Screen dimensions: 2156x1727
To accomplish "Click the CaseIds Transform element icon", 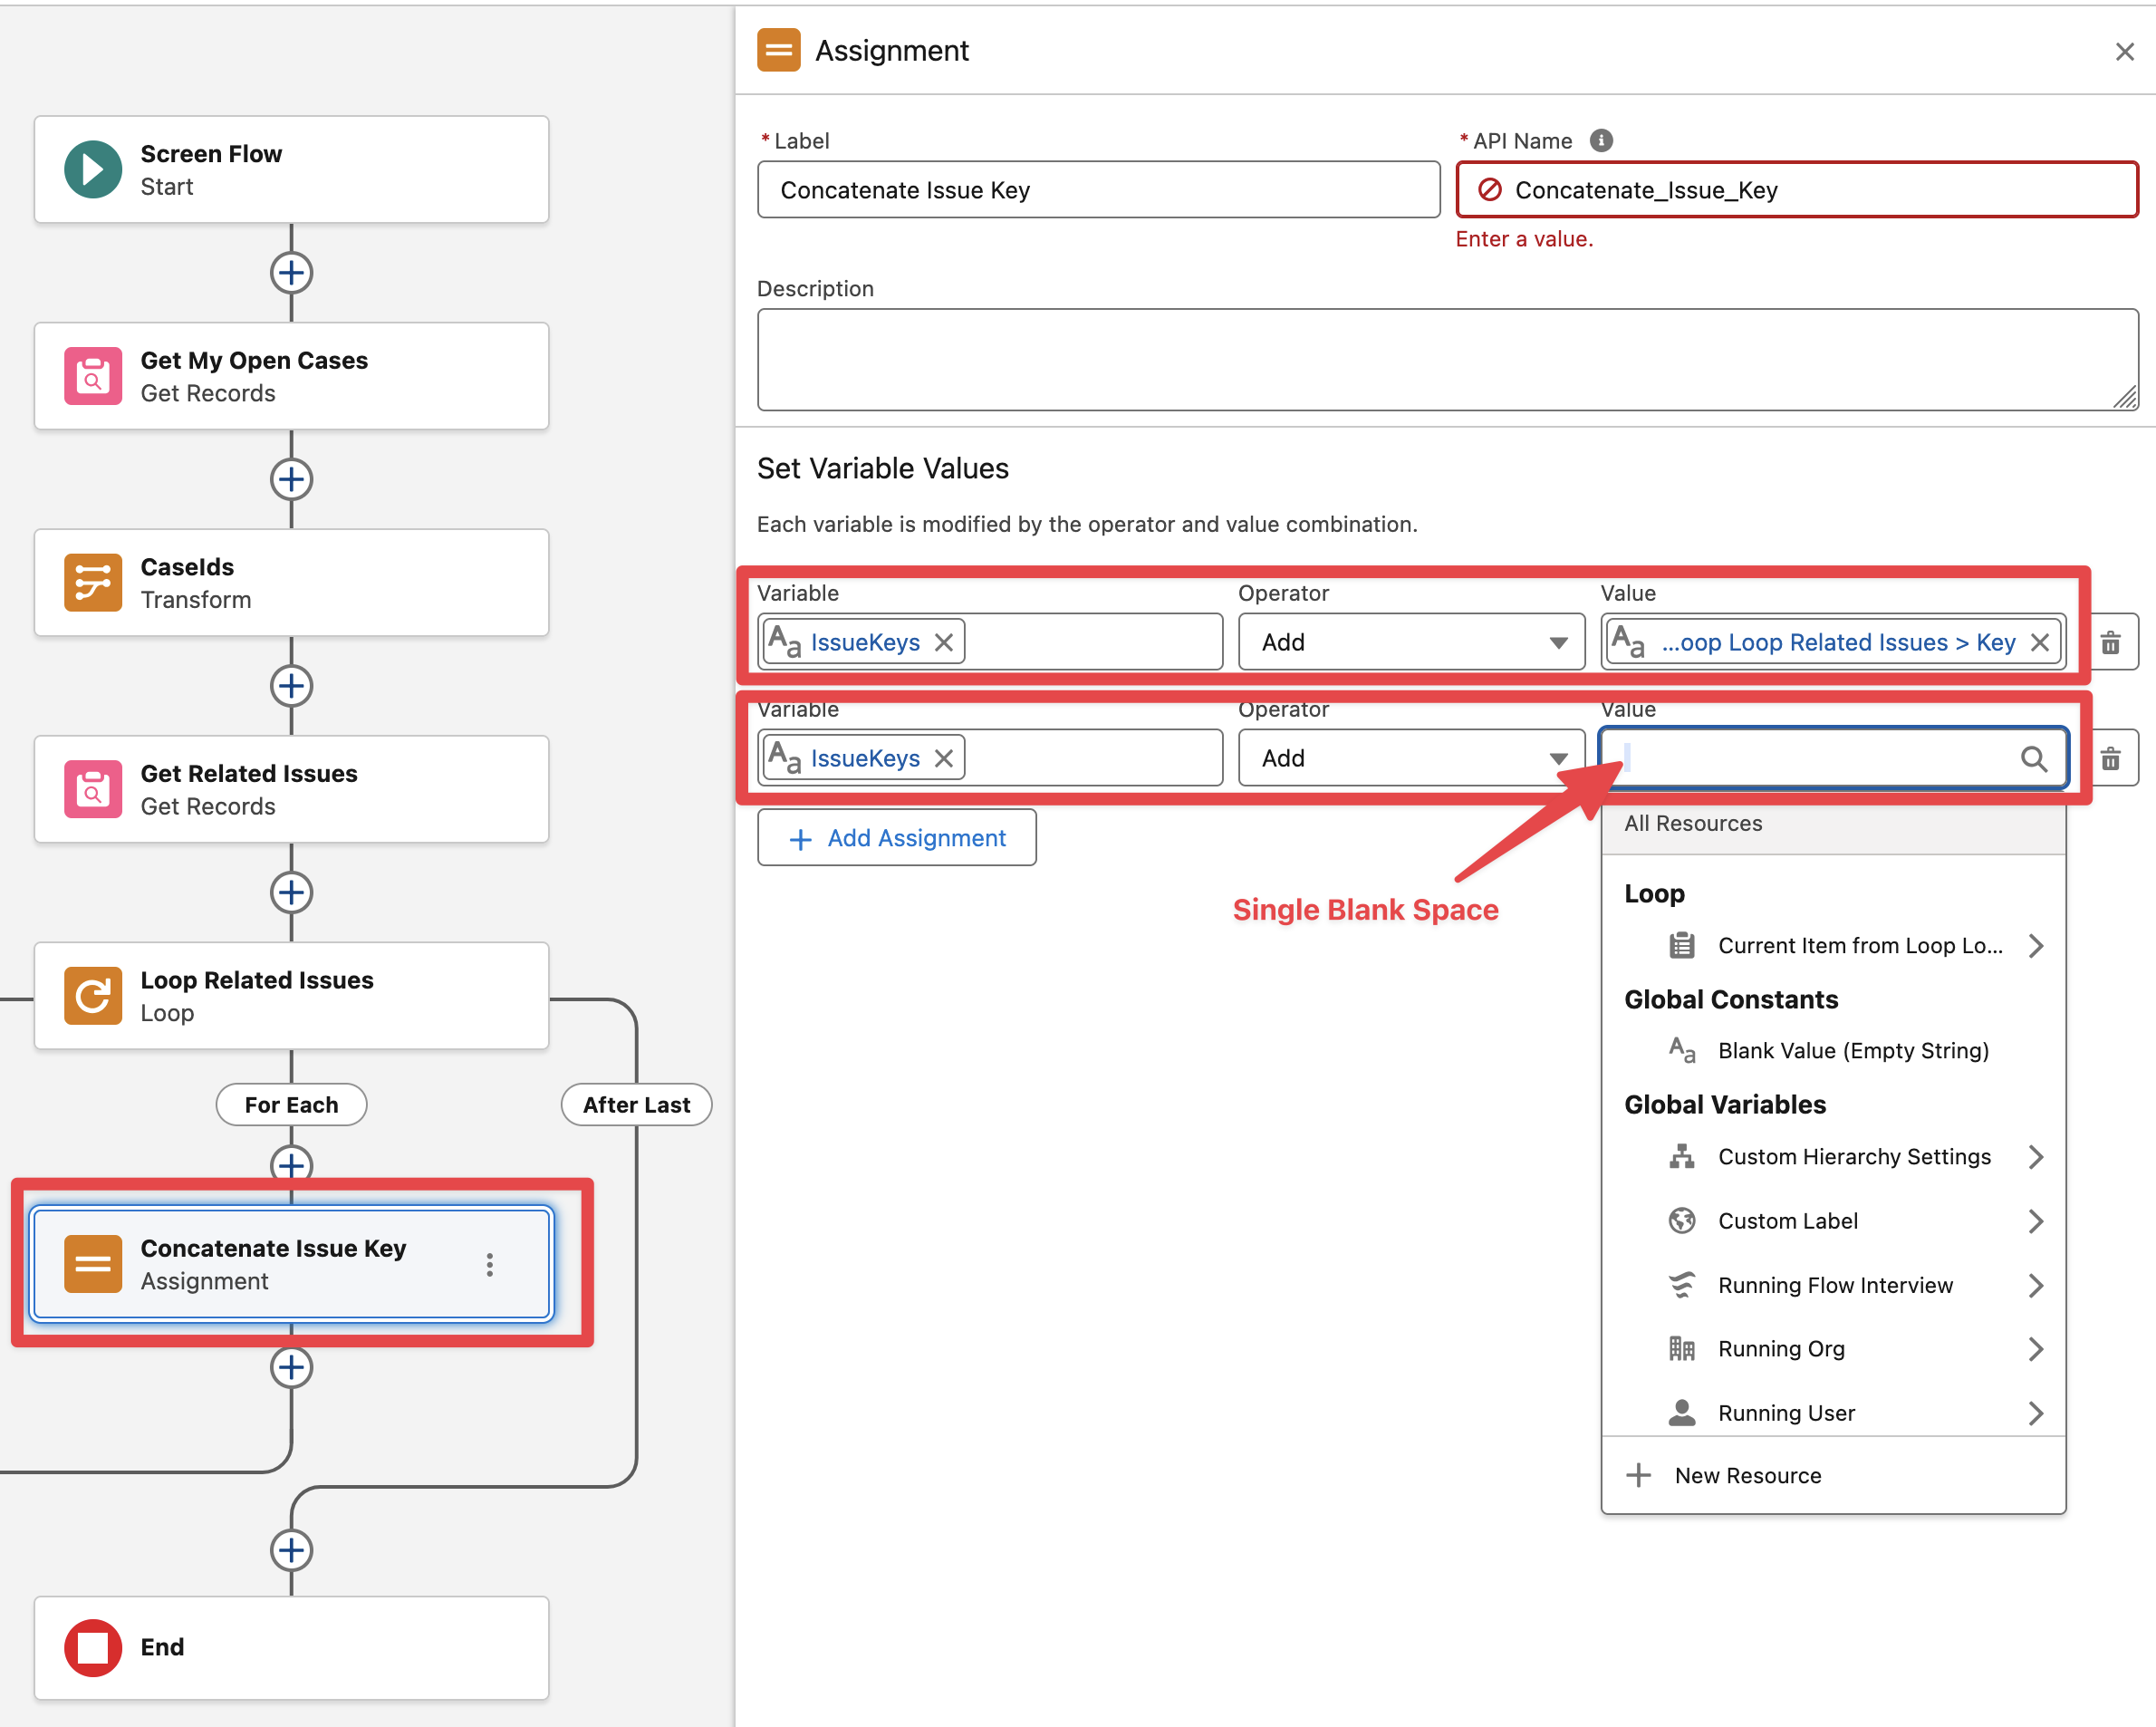I will [x=92, y=582].
